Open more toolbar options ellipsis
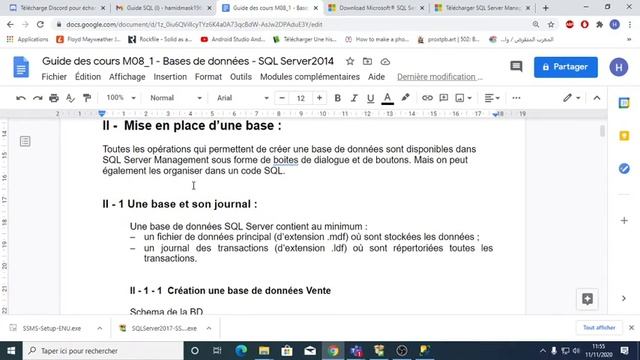 516,98
